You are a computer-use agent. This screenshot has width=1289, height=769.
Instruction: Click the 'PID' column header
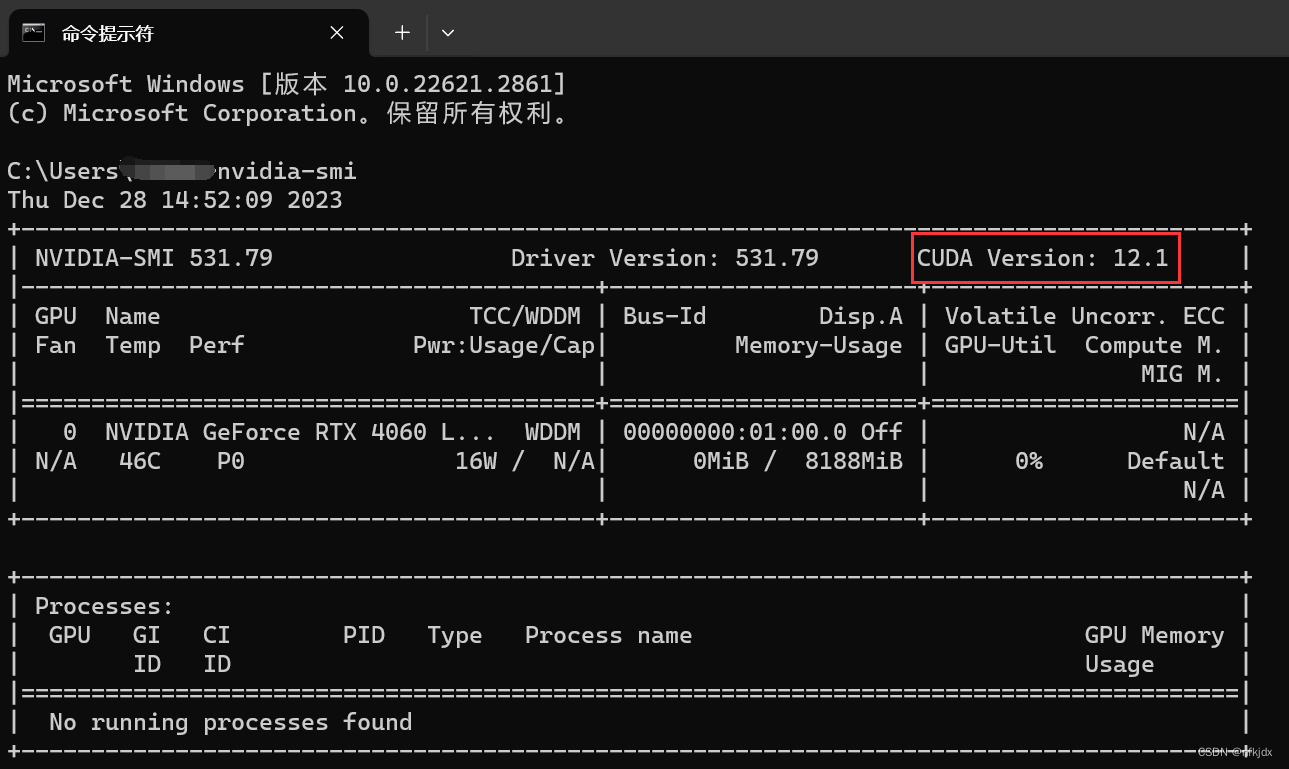[x=364, y=635]
